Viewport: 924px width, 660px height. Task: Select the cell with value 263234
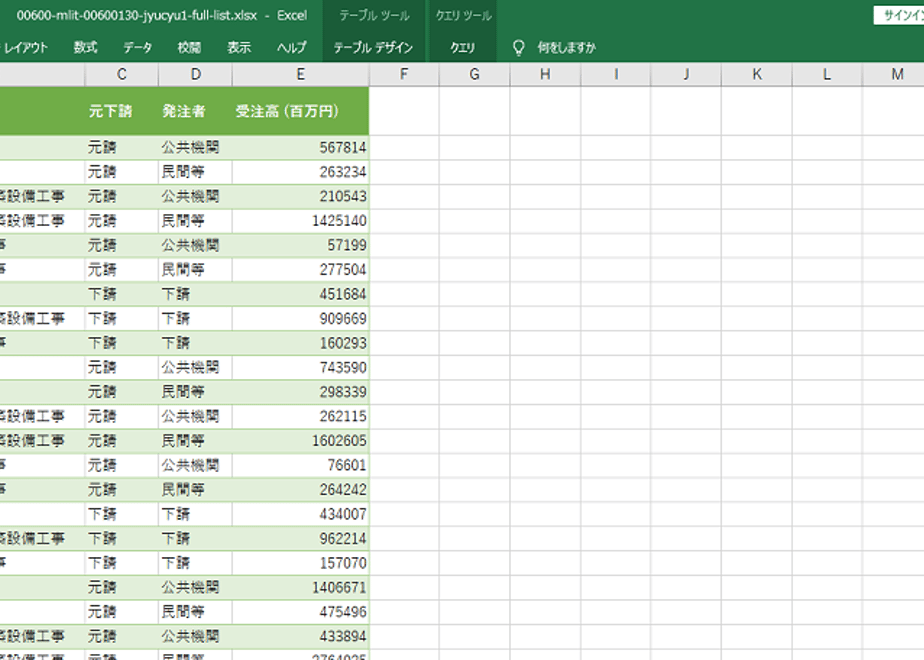[x=301, y=172]
